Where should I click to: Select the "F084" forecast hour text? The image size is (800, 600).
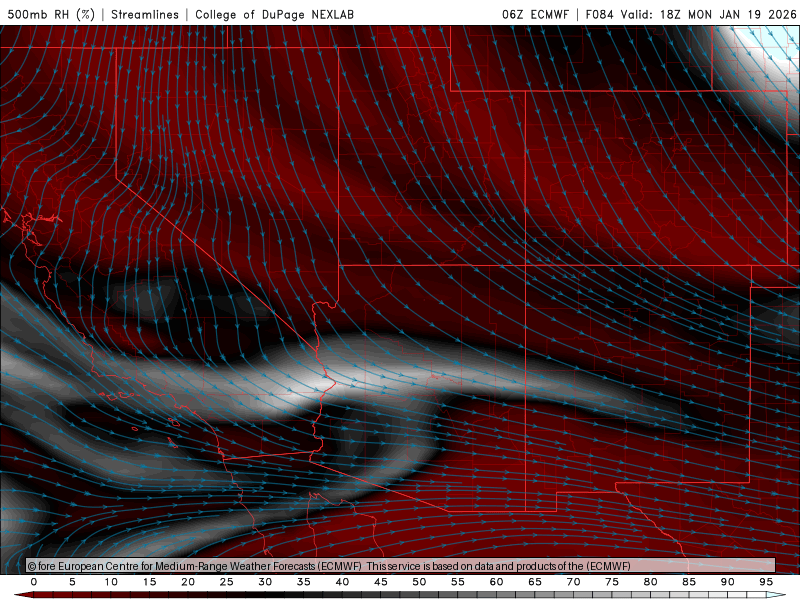tap(599, 14)
